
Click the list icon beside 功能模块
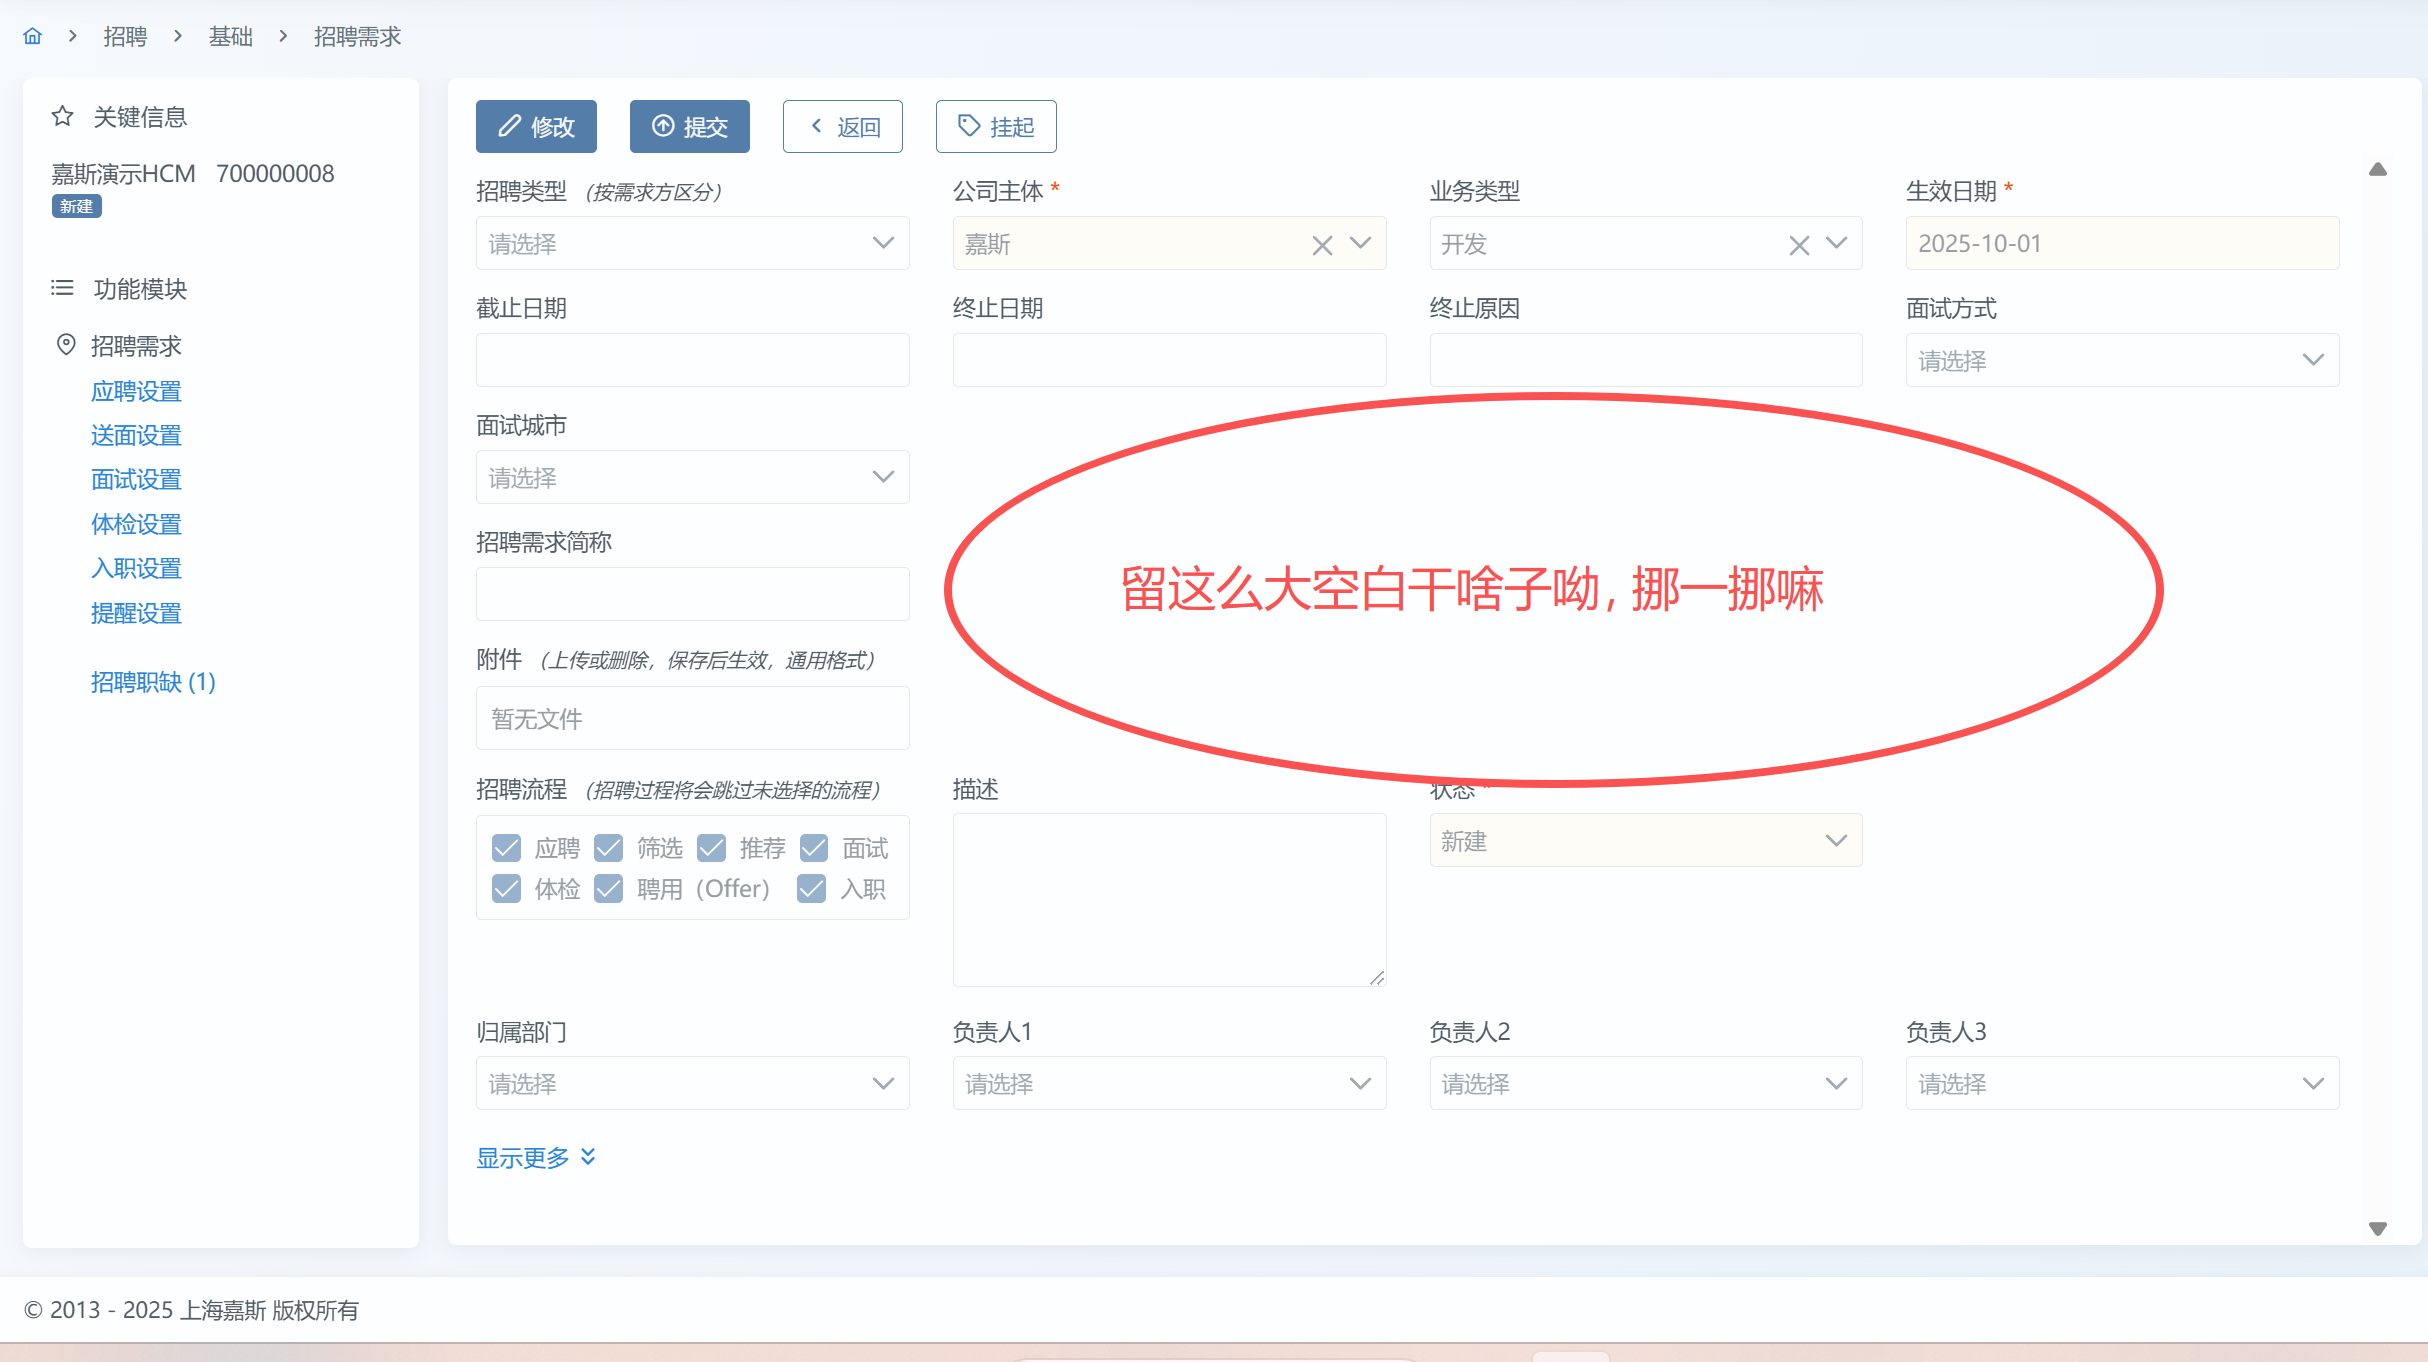click(63, 289)
